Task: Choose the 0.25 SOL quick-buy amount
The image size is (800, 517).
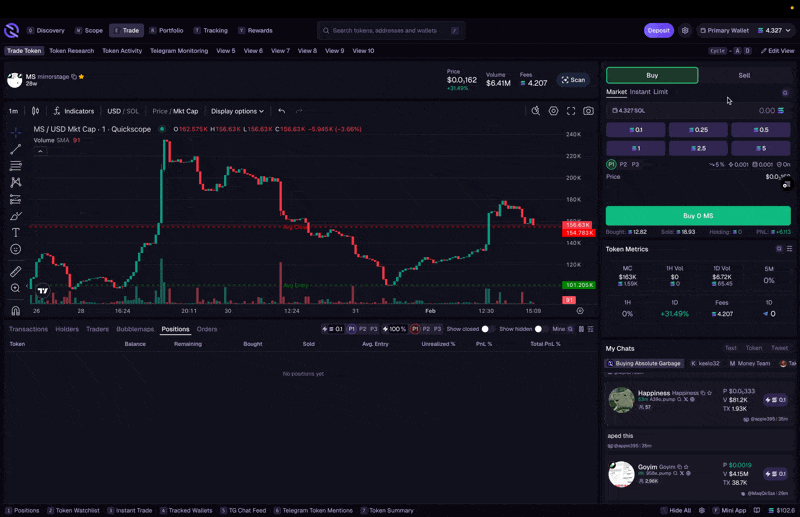Action: (698, 130)
